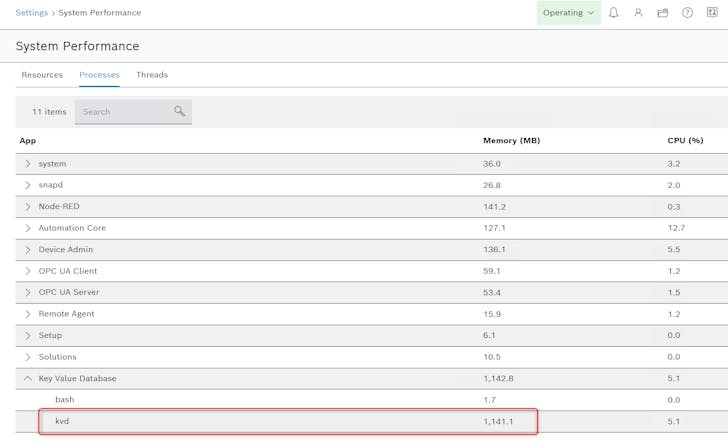Switch to the Resources tab
The image size is (728, 448).
click(42, 75)
